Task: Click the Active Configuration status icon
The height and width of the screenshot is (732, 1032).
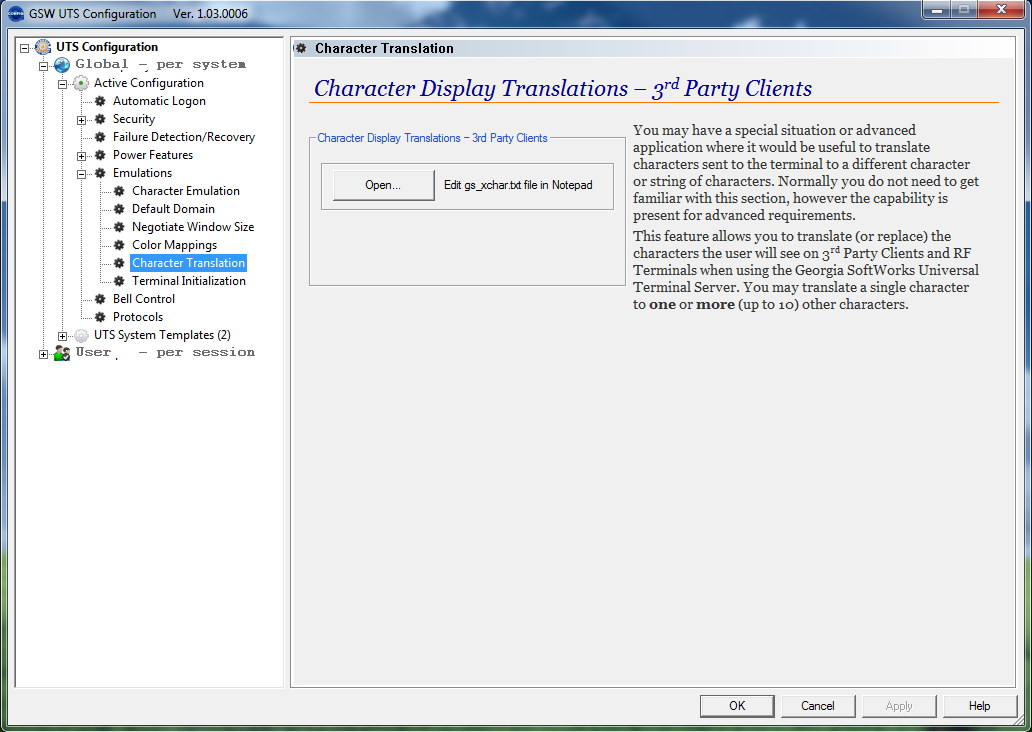Action: click(x=81, y=83)
